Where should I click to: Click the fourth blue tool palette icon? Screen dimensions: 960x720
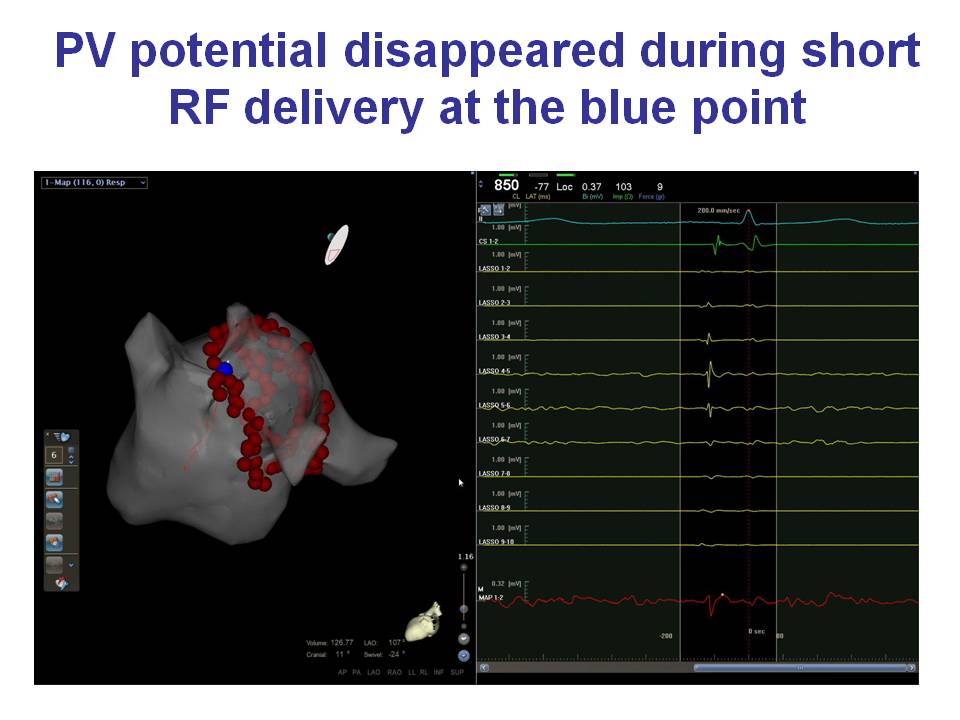[x=55, y=542]
